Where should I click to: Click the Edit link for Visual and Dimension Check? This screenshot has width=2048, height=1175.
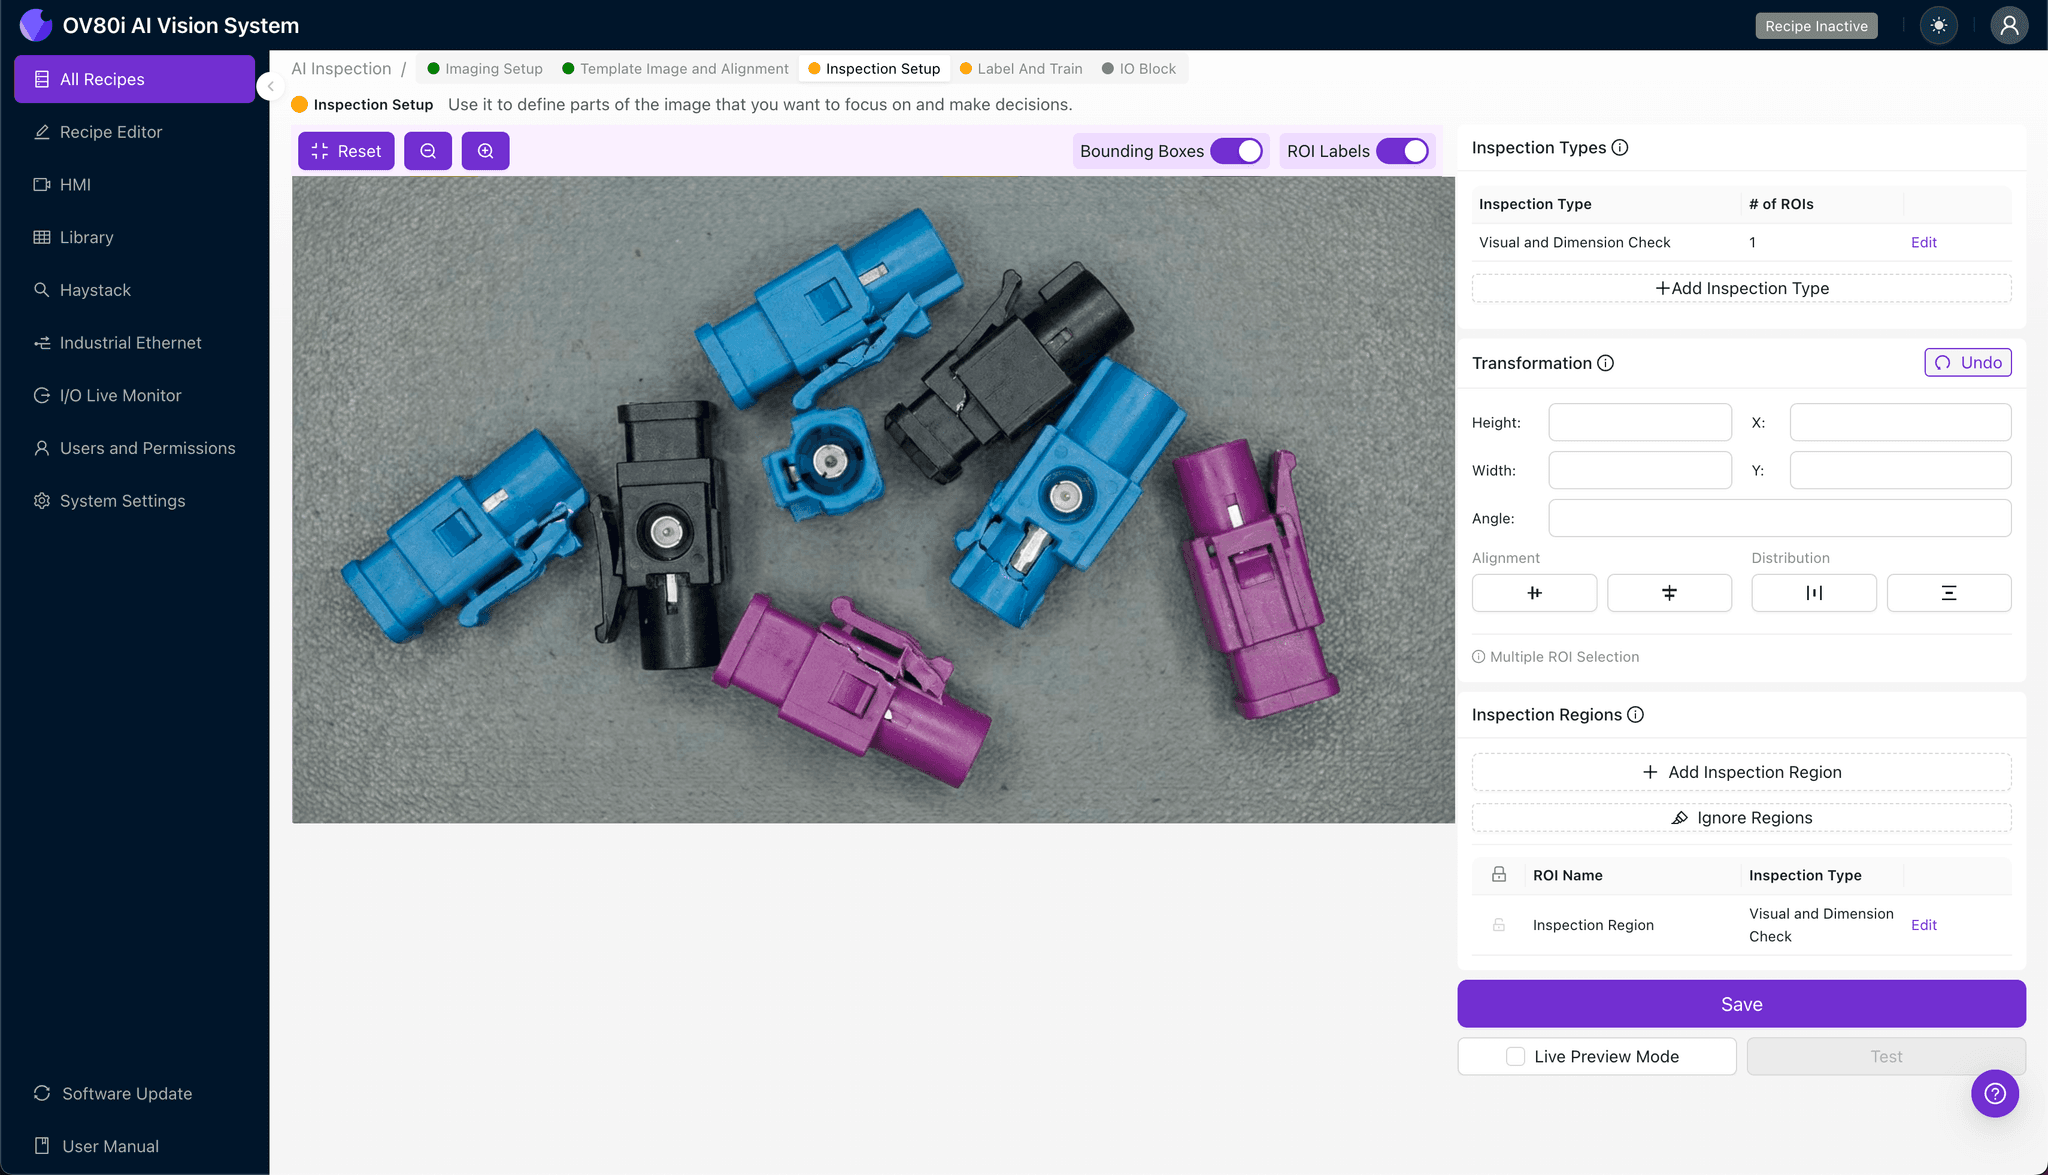pos(1923,242)
